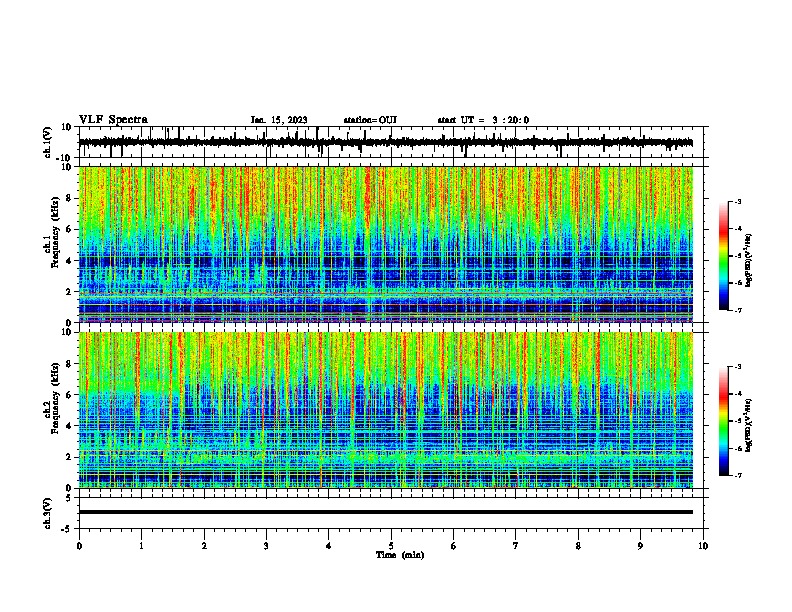Click the "-3" label on ch.1 color bar

pos(737,201)
